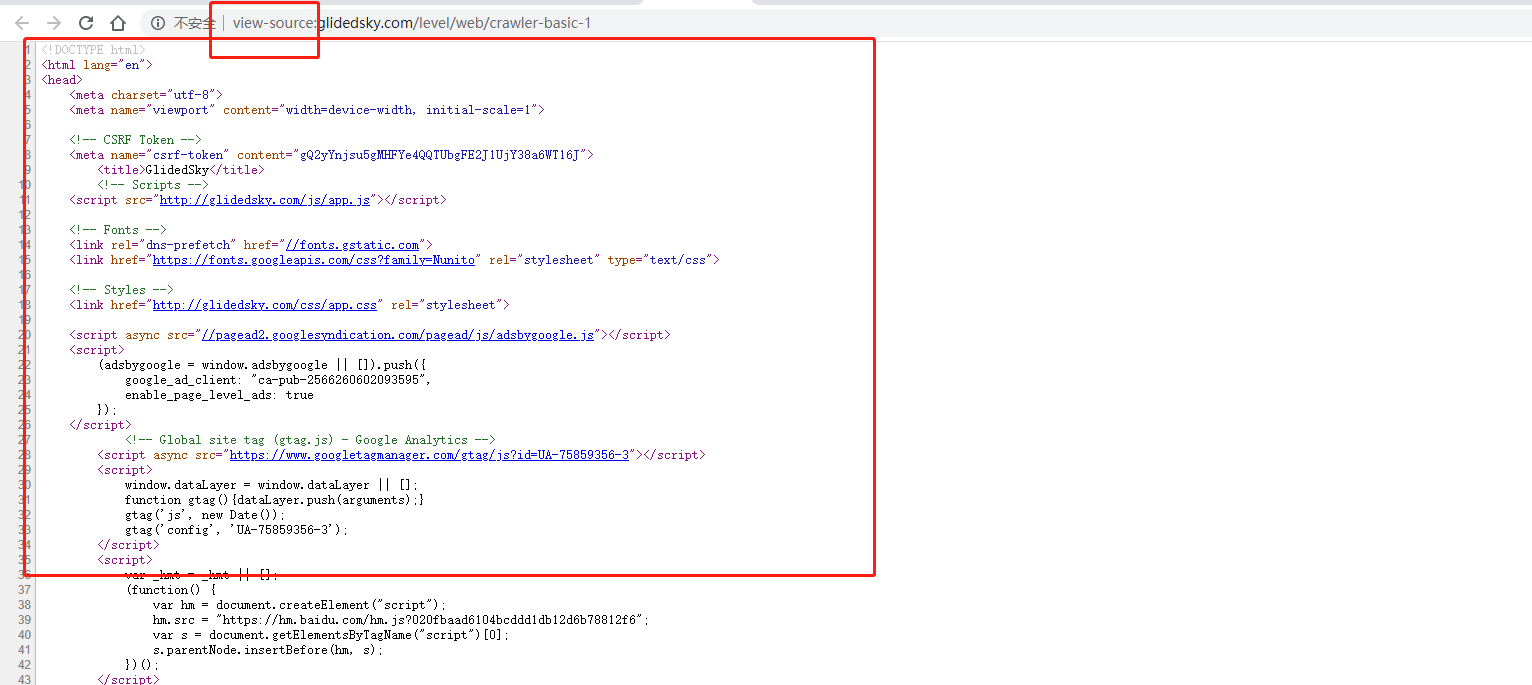Focus the address bar with view-source URL
The image size is (1532, 685).
click(412, 23)
